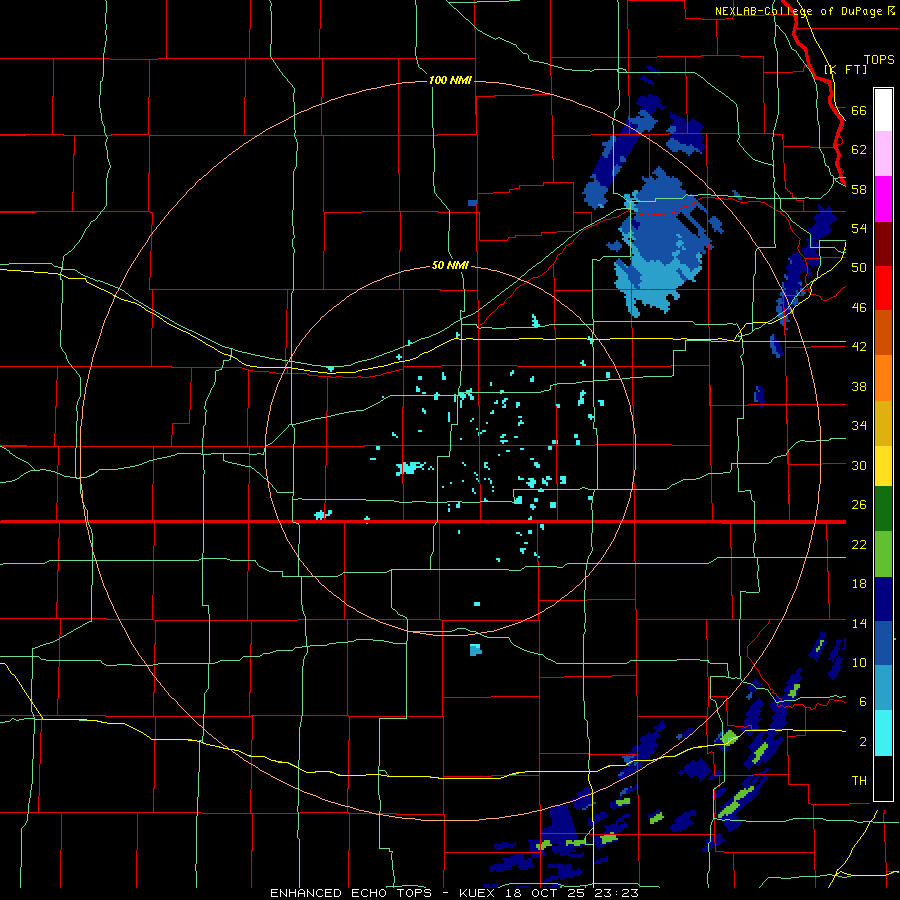Click the light green legend swatch
This screenshot has height=900, width=900.
click(883, 554)
